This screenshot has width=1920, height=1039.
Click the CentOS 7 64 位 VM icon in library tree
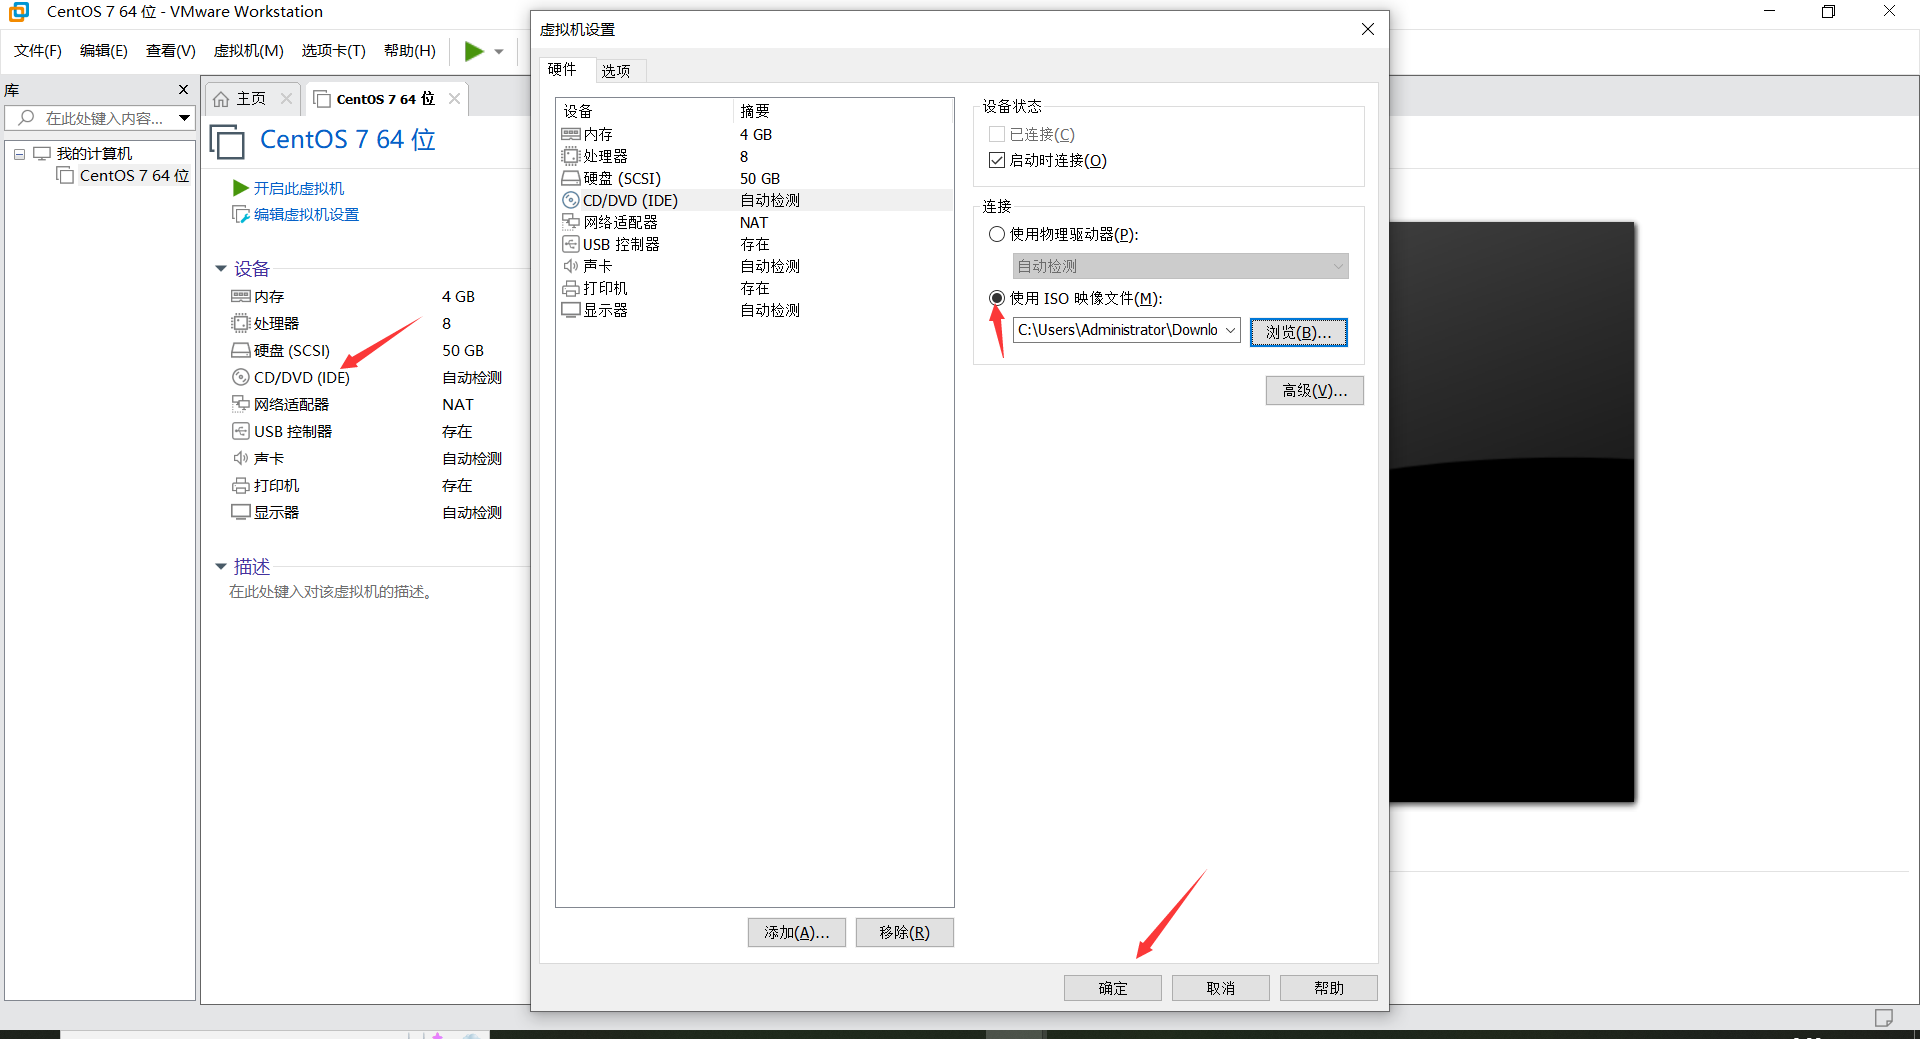tap(66, 176)
